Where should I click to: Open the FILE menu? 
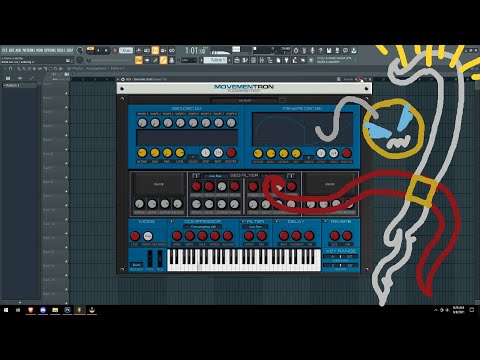pos(4,50)
